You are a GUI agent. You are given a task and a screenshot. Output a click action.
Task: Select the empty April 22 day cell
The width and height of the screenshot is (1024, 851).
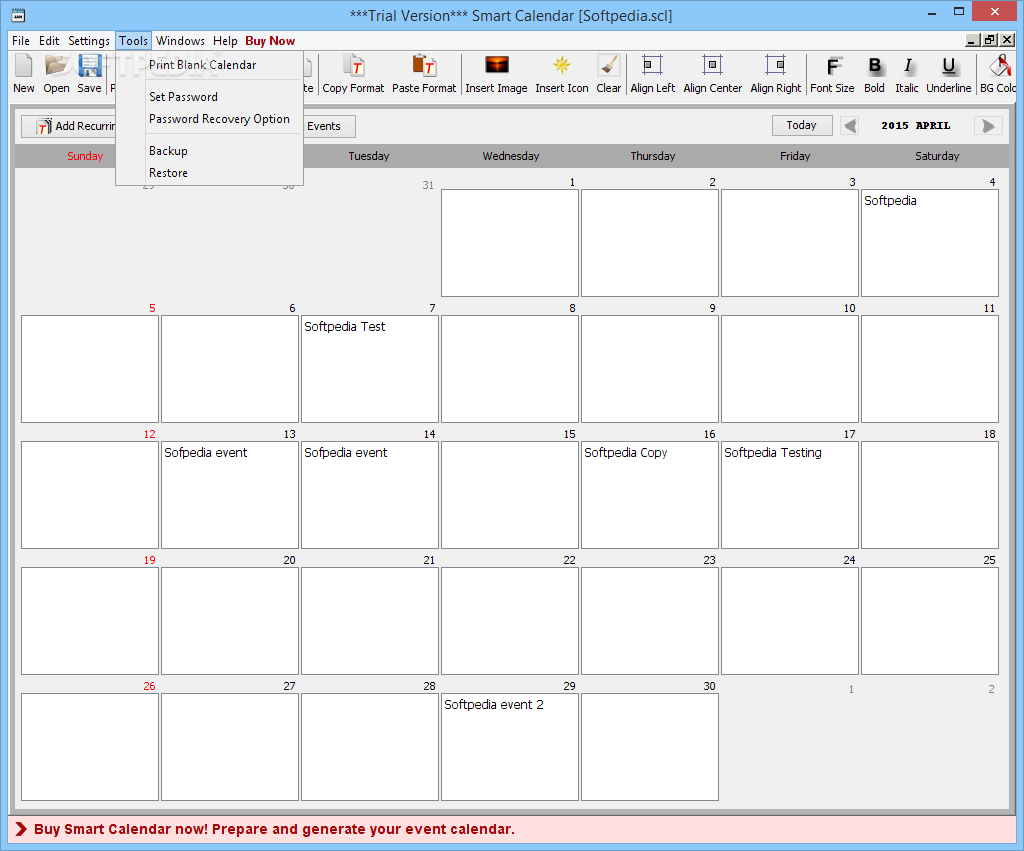[x=510, y=621]
